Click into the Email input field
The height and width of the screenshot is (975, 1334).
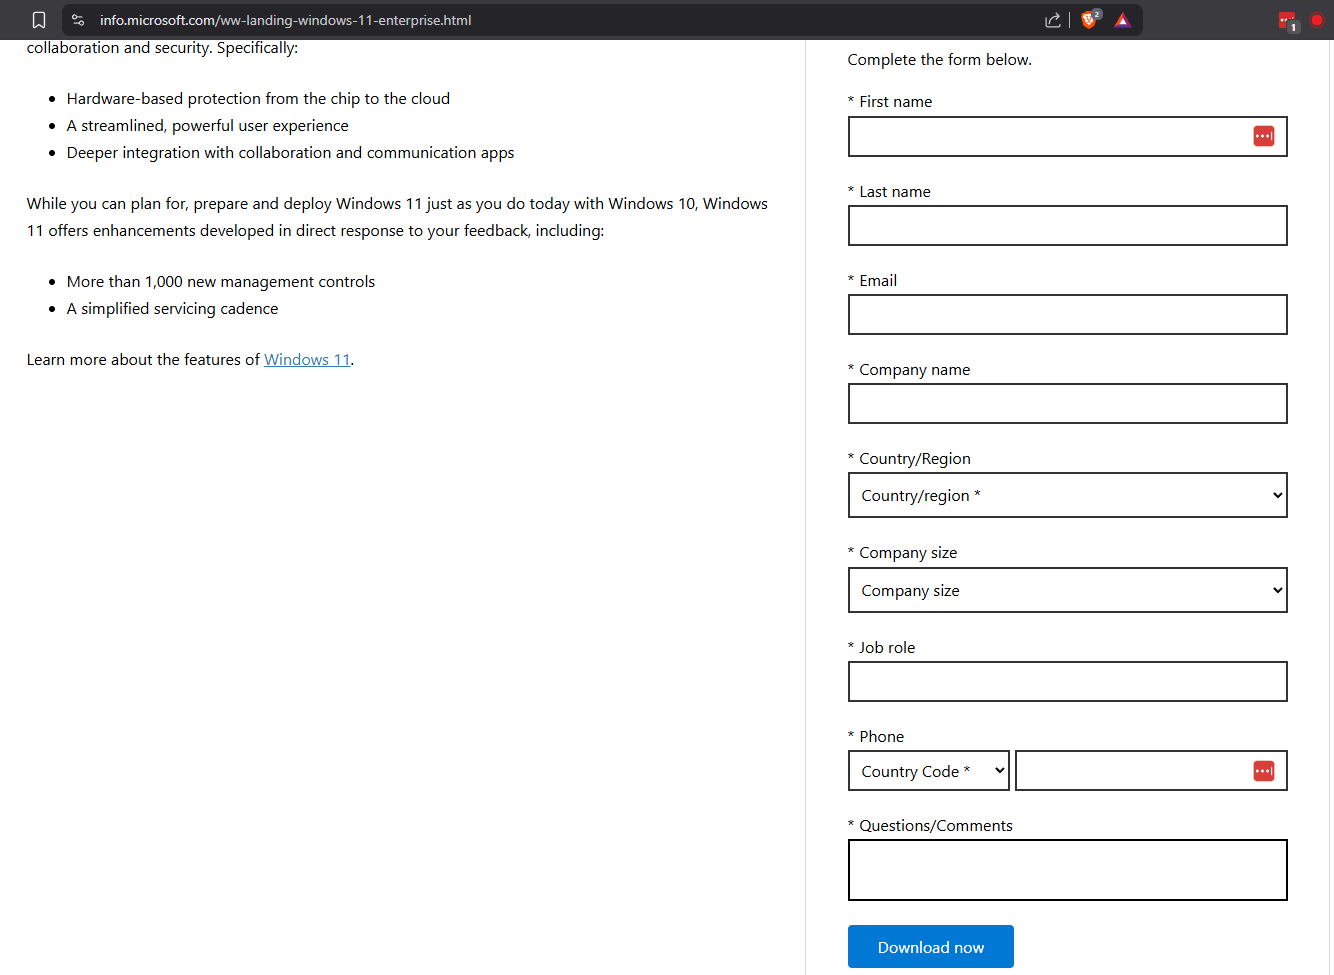(x=1067, y=315)
